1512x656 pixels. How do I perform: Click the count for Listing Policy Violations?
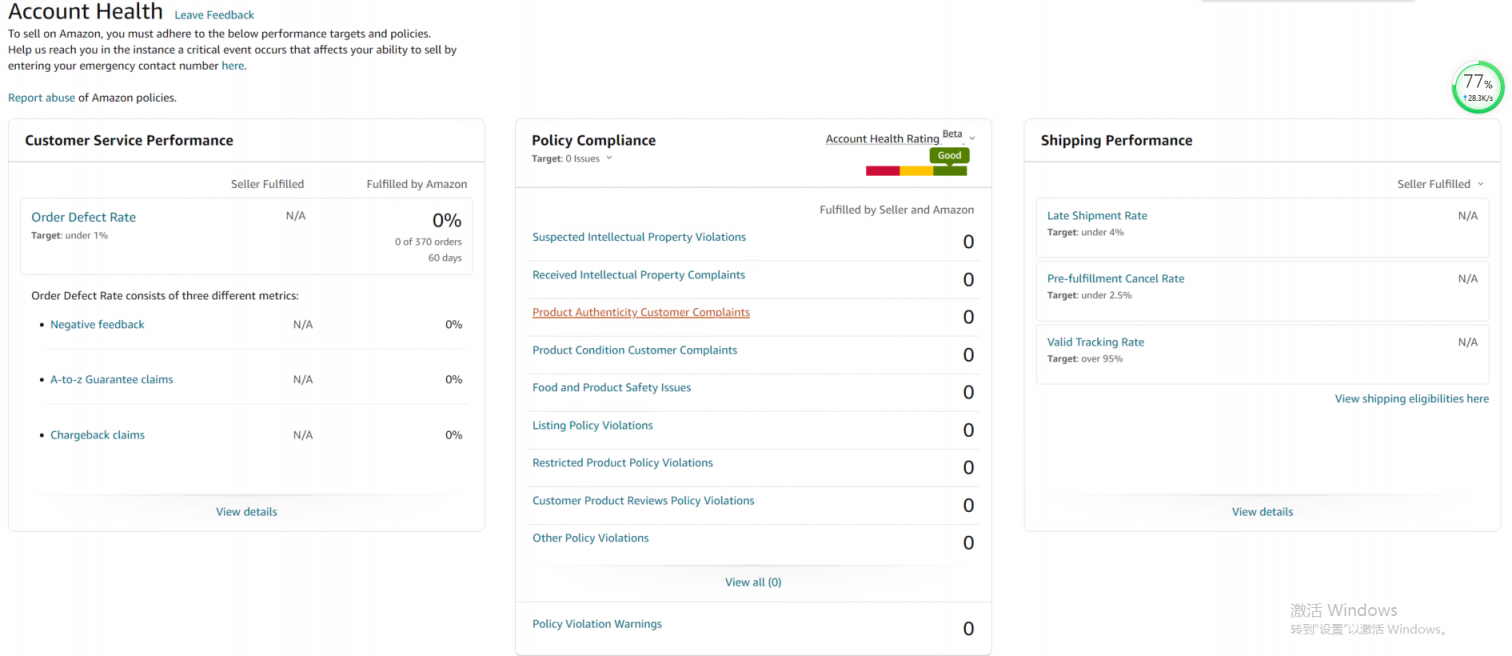pos(968,430)
